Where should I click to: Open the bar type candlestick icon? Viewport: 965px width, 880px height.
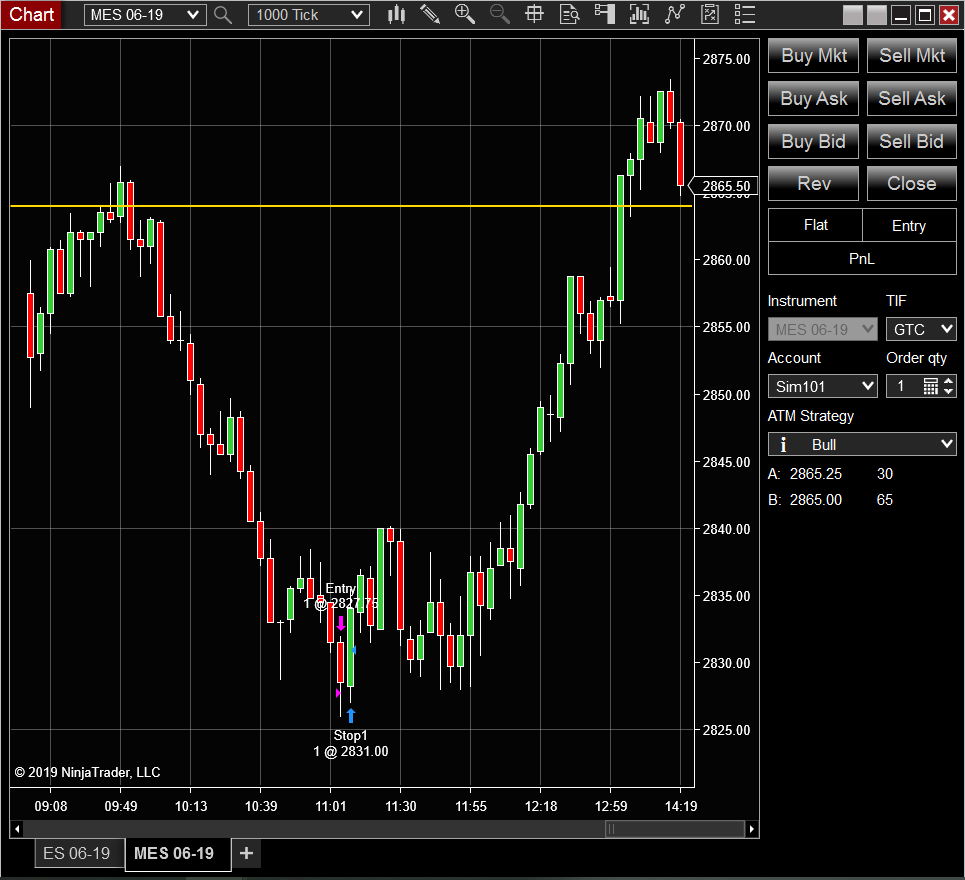[x=396, y=15]
